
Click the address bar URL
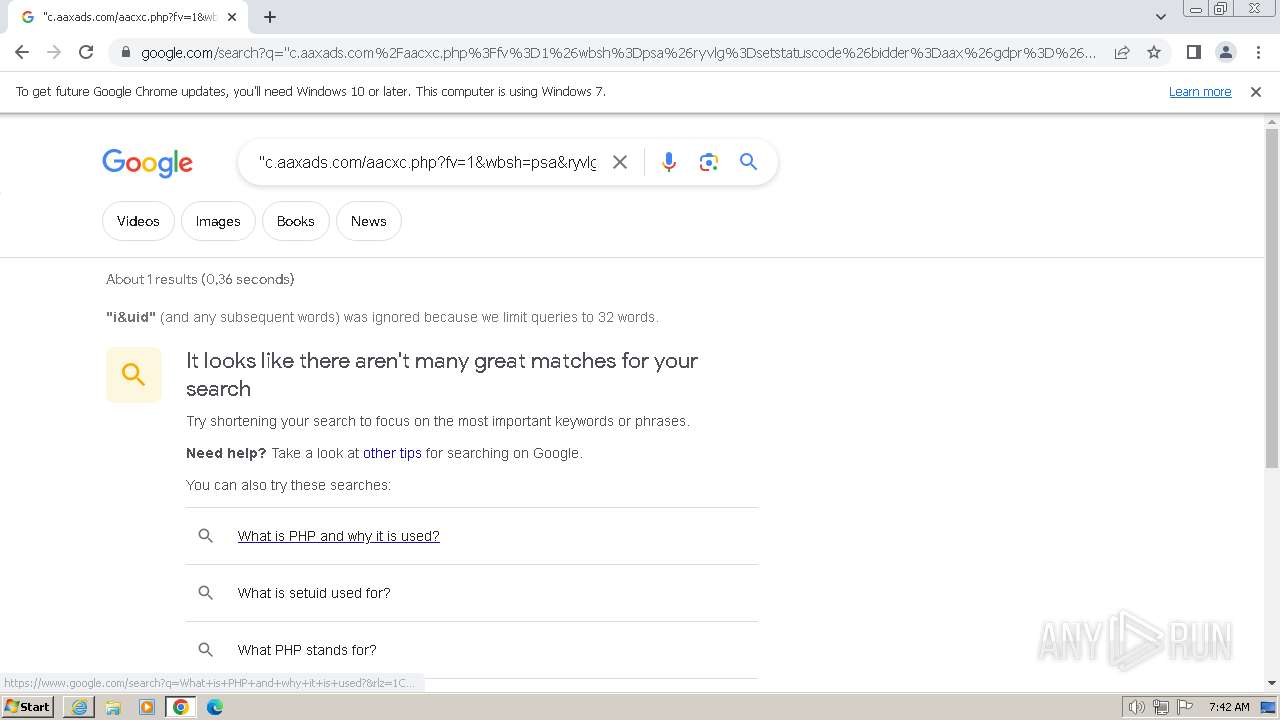pos(618,53)
